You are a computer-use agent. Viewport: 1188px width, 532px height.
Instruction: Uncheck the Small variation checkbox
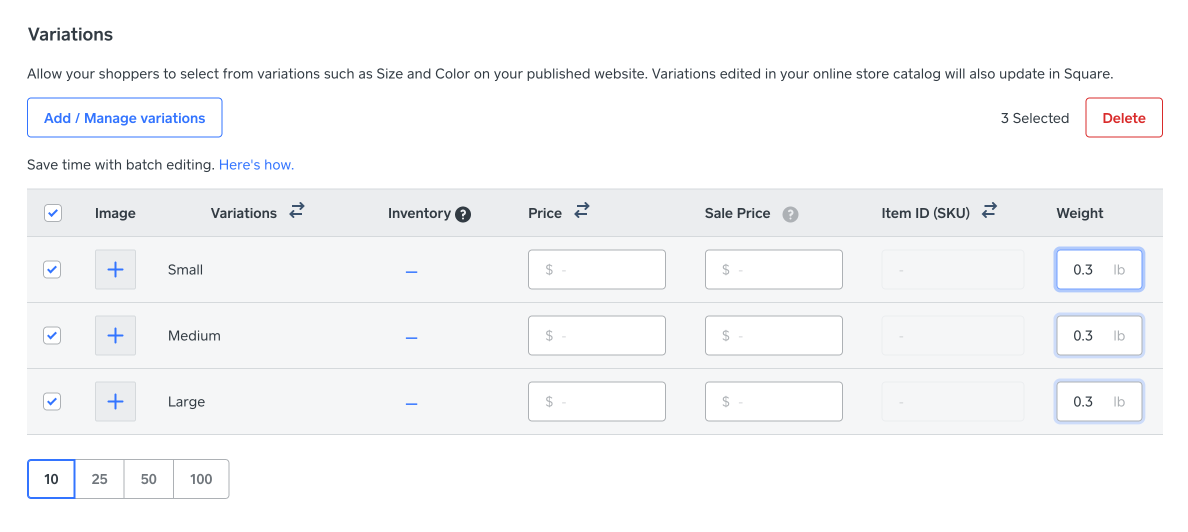(53, 270)
